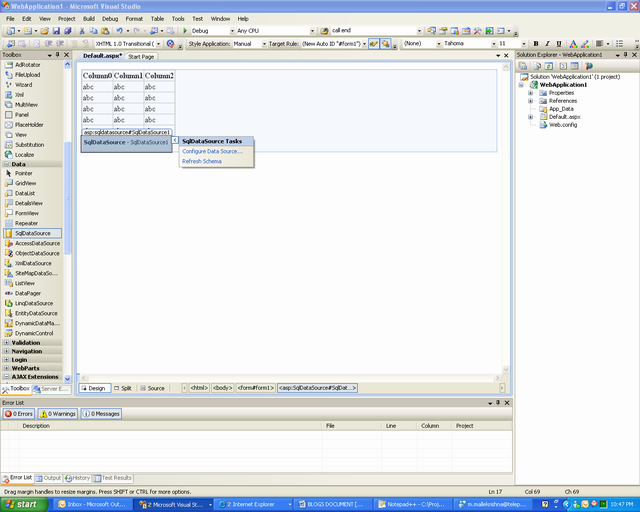Image resolution: width=640 pixels, height=512 pixels.
Task: Open Toolbox using the hammer-wrench icon
Action: [478, 31]
